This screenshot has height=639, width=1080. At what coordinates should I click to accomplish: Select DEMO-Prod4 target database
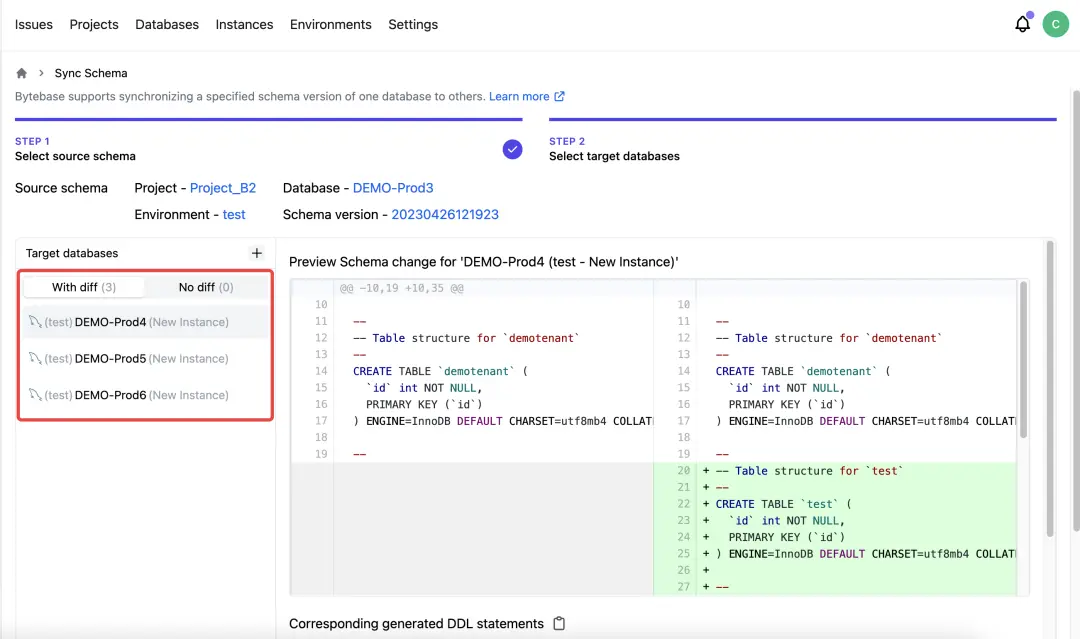111,322
